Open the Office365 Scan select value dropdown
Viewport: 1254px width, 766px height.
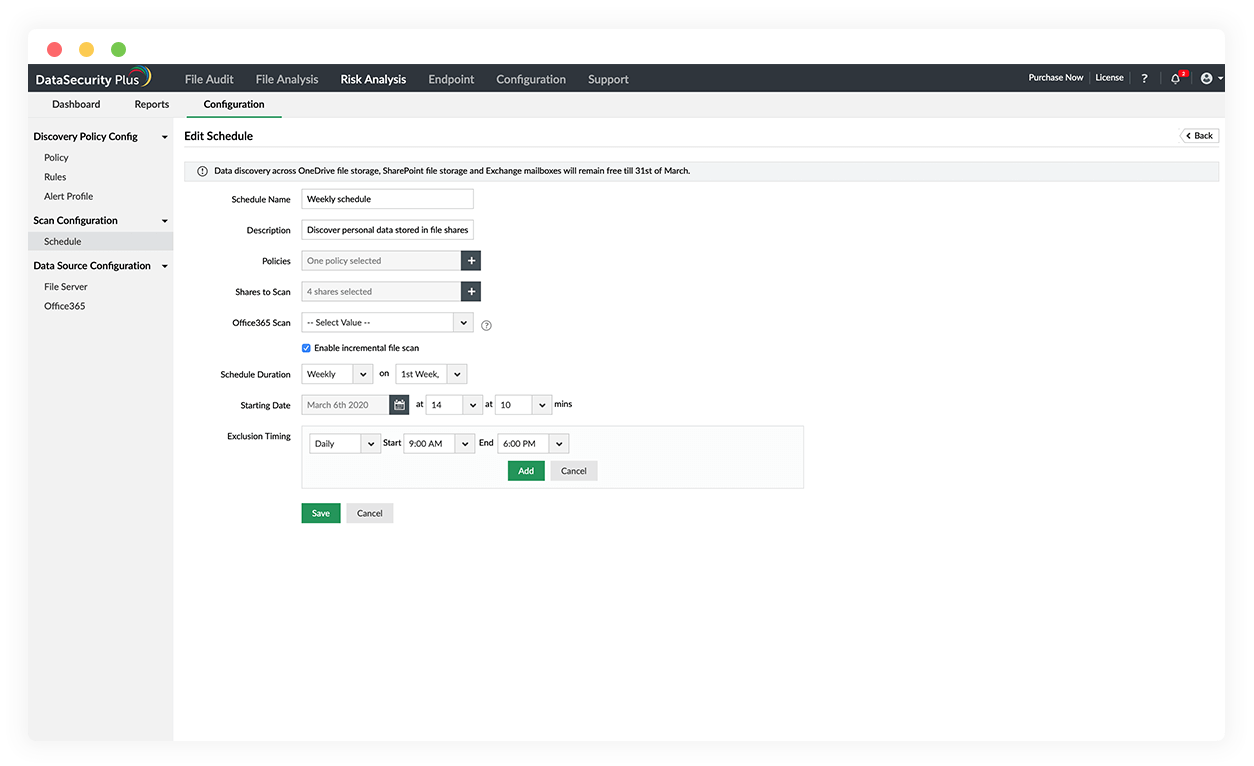387,322
